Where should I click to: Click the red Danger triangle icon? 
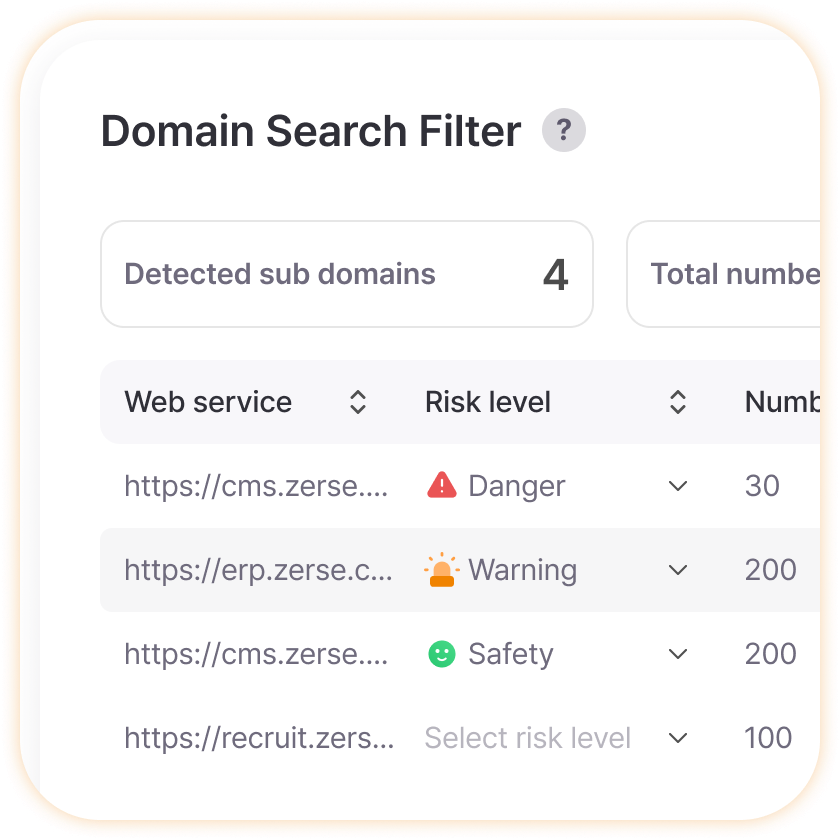pos(441,485)
